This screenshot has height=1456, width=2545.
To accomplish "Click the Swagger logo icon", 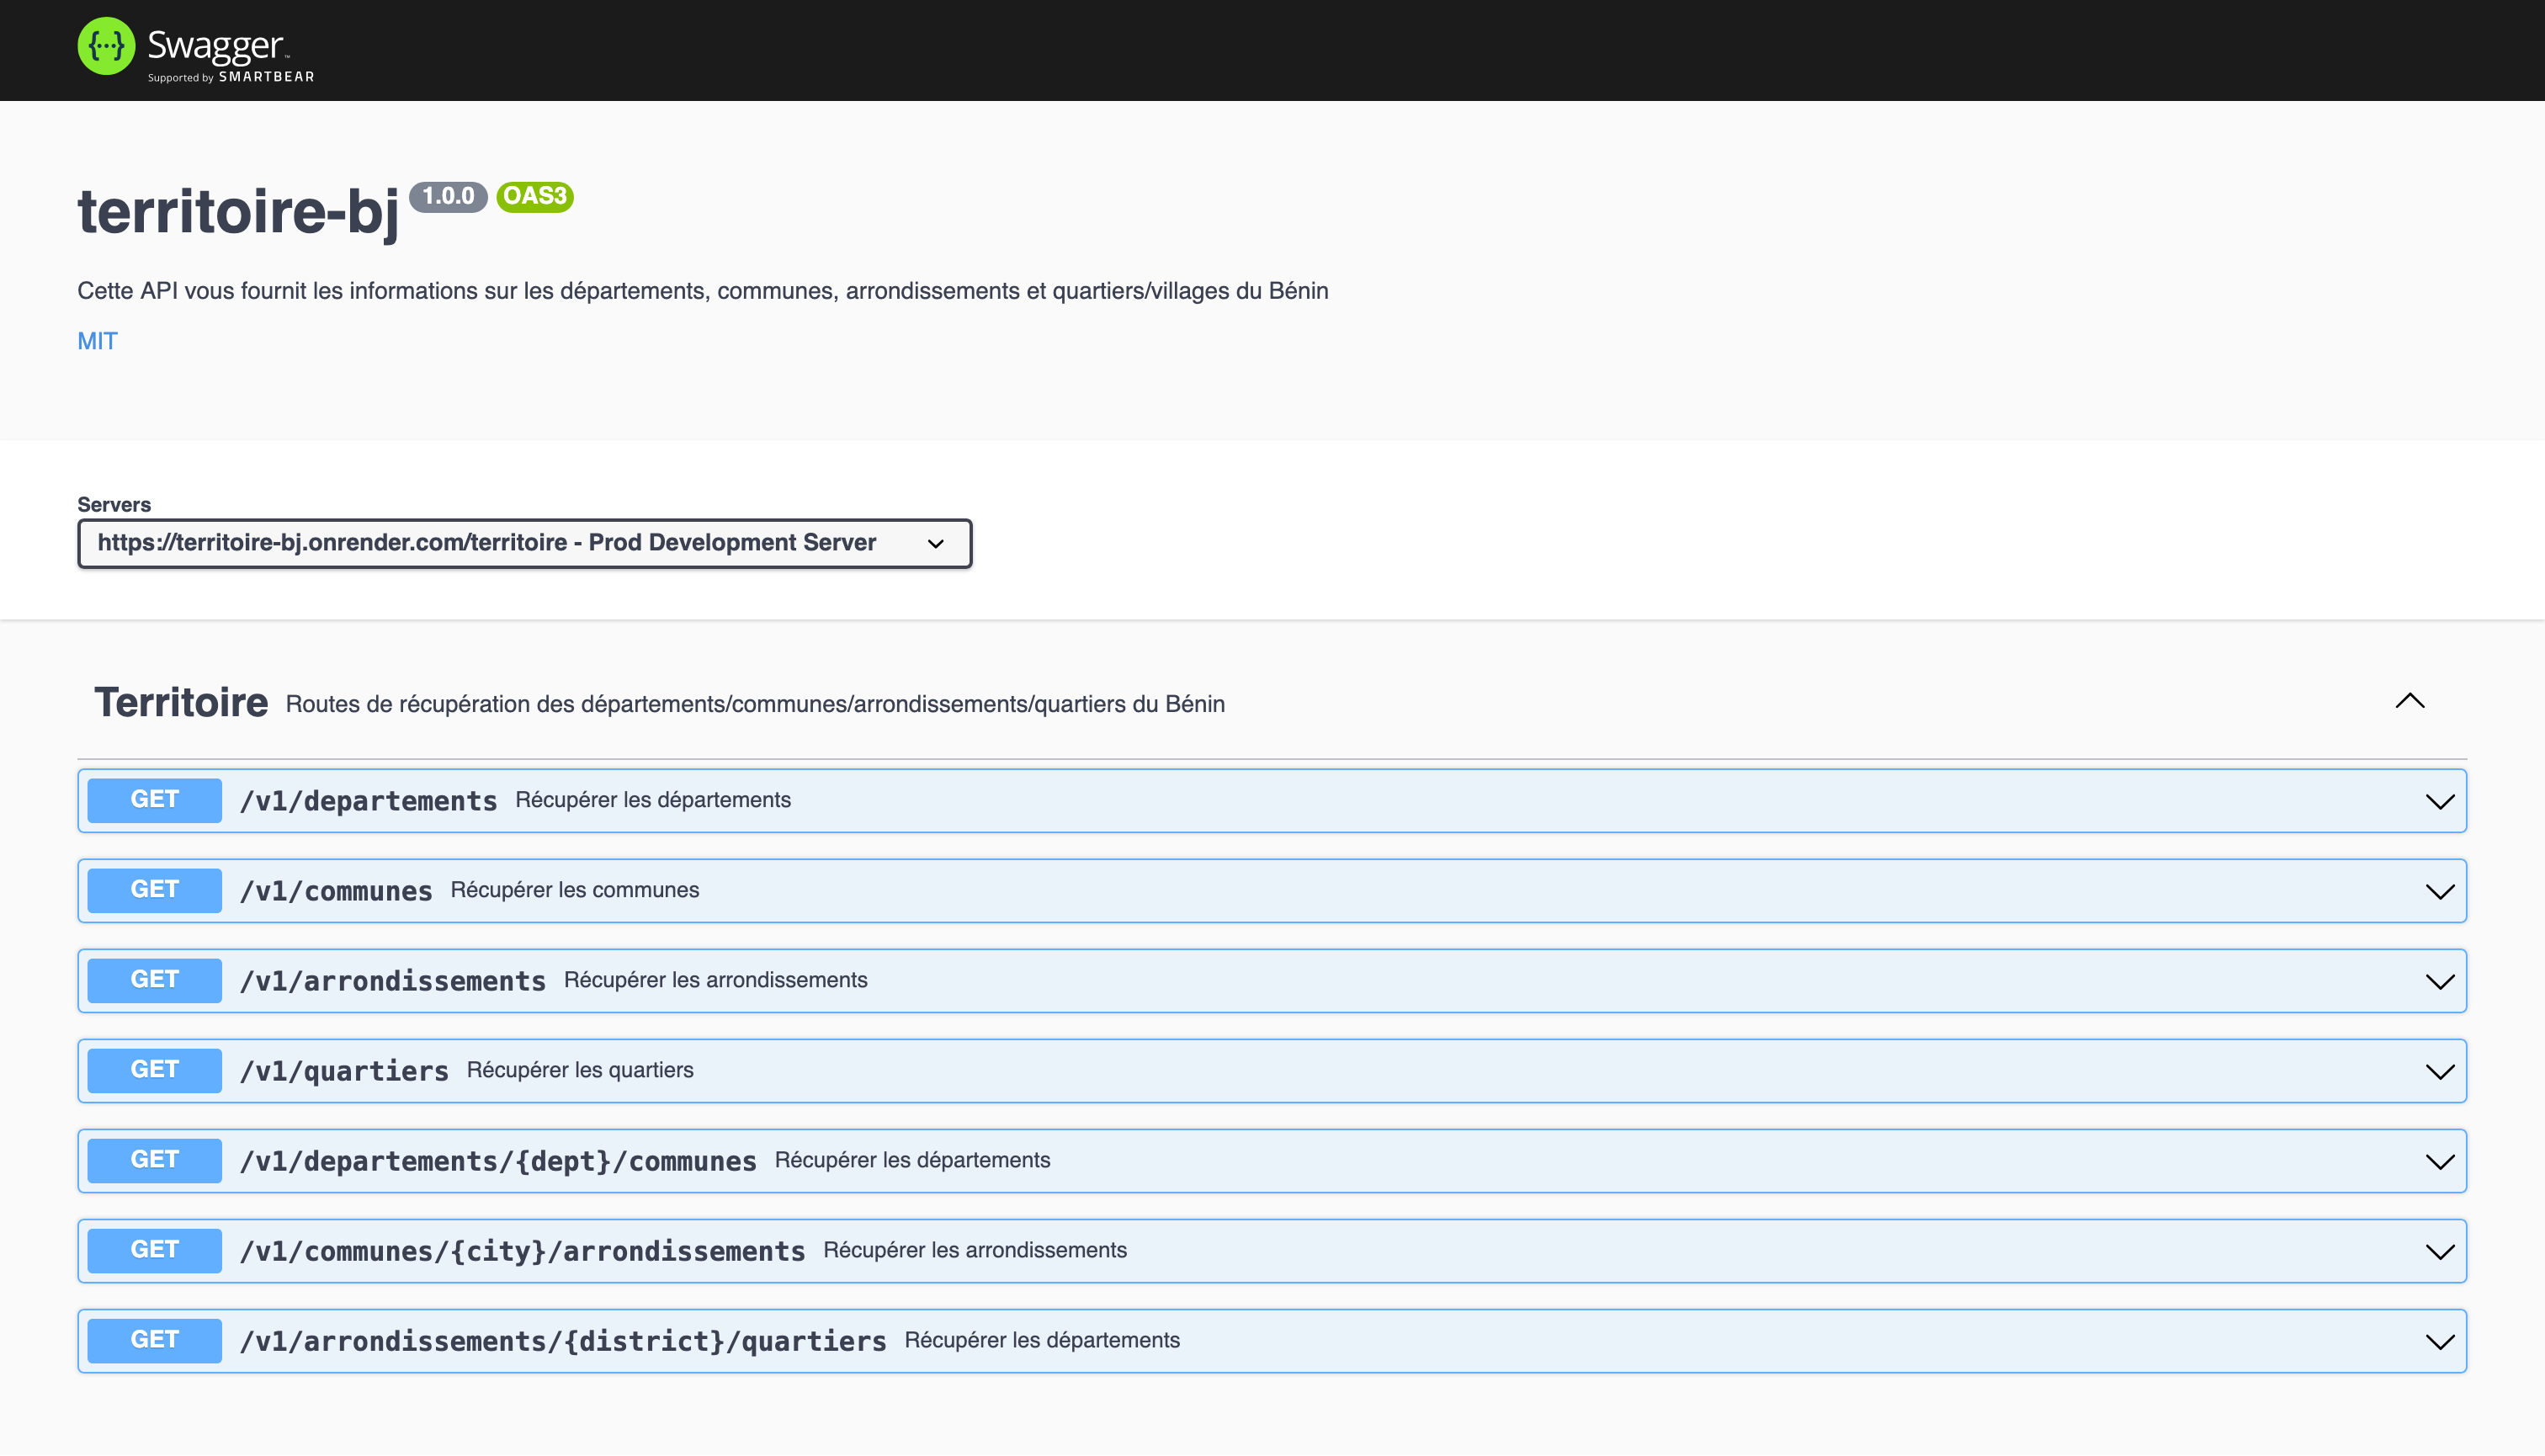I will coord(106,46).
